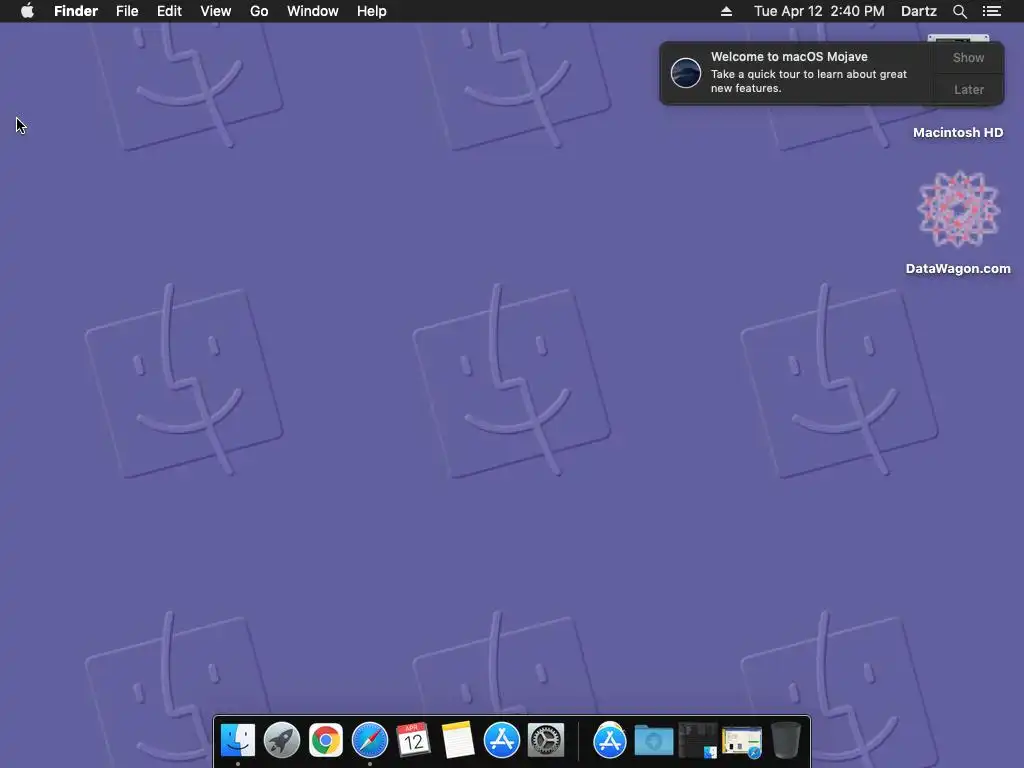This screenshot has width=1024, height=768.
Task: Open the Dartz user menu
Action: pos(918,11)
